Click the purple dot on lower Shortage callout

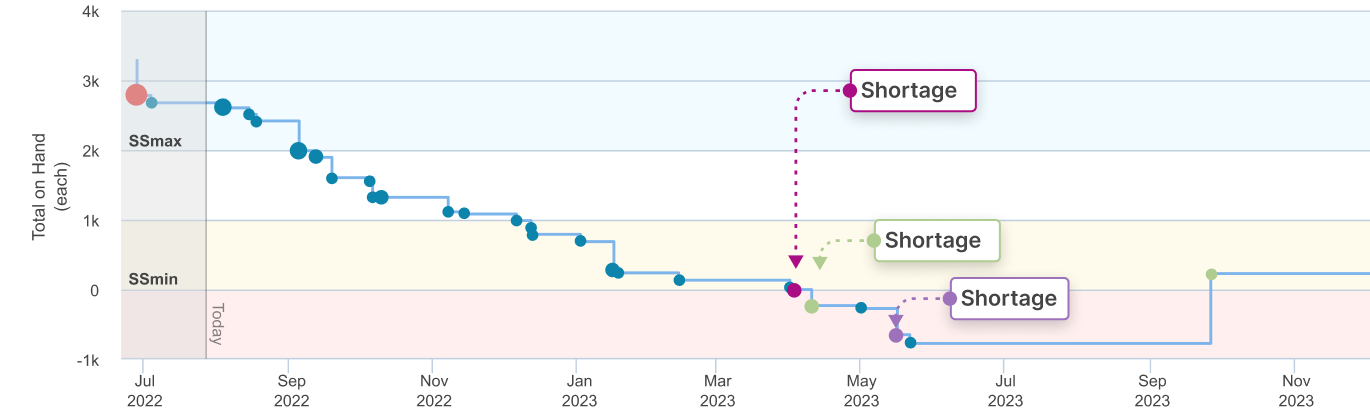pyautogui.click(x=950, y=298)
